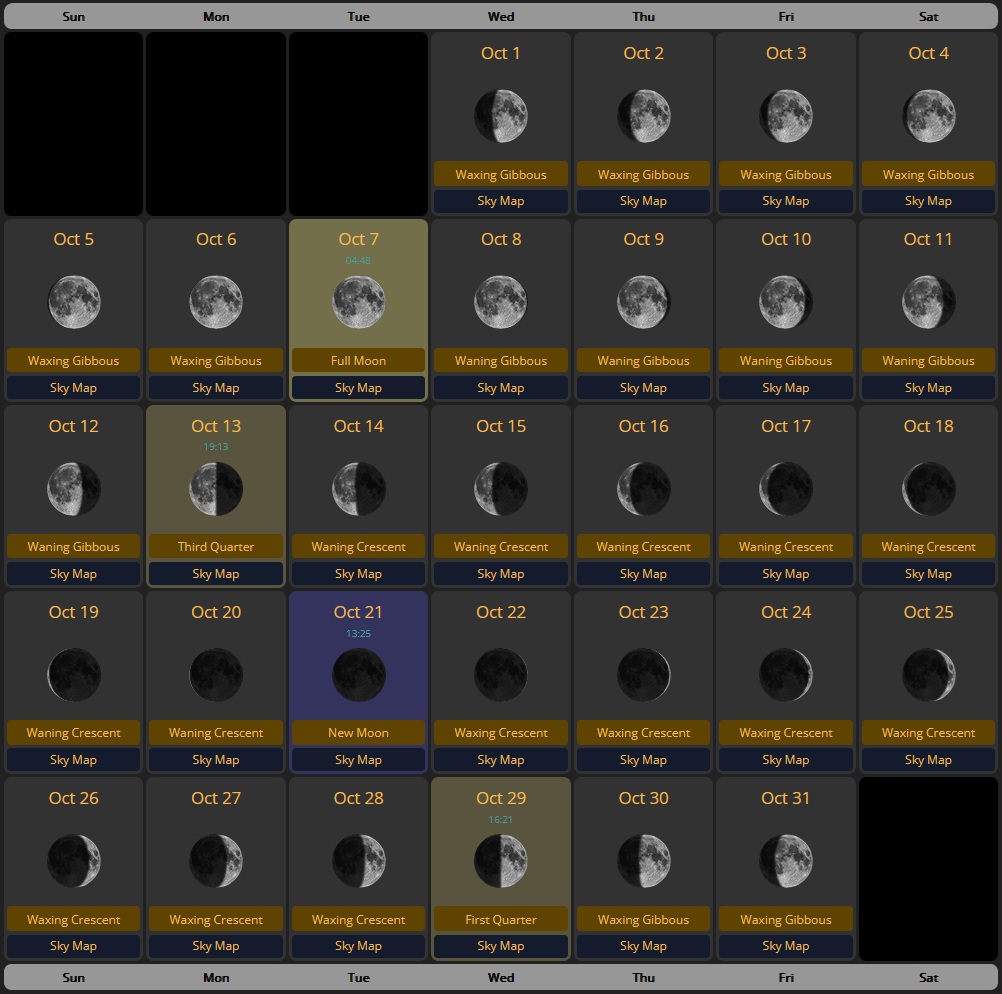Open Sky Map for Oct 7
Image resolution: width=1002 pixels, height=994 pixels.
358,388
